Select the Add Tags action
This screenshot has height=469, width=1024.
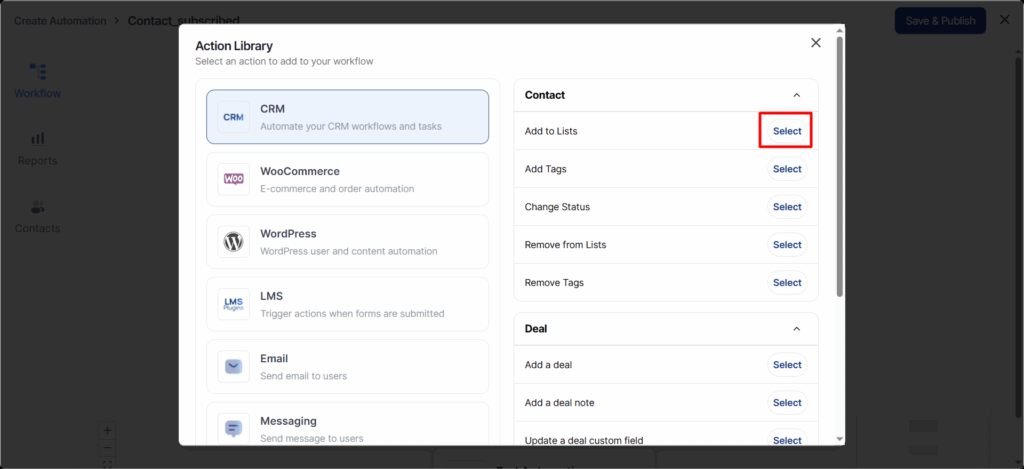coord(786,169)
